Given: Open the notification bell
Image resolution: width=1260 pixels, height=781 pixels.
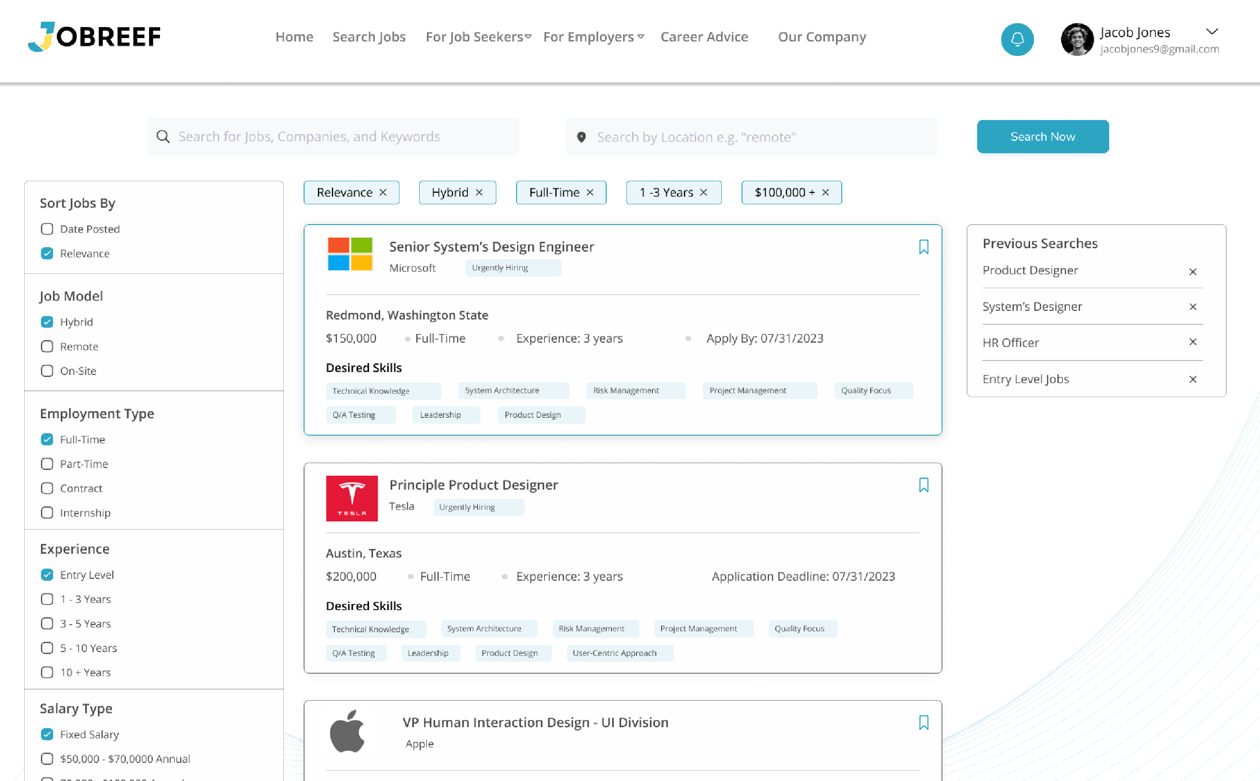Looking at the screenshot, I should tap(1017, 39).
